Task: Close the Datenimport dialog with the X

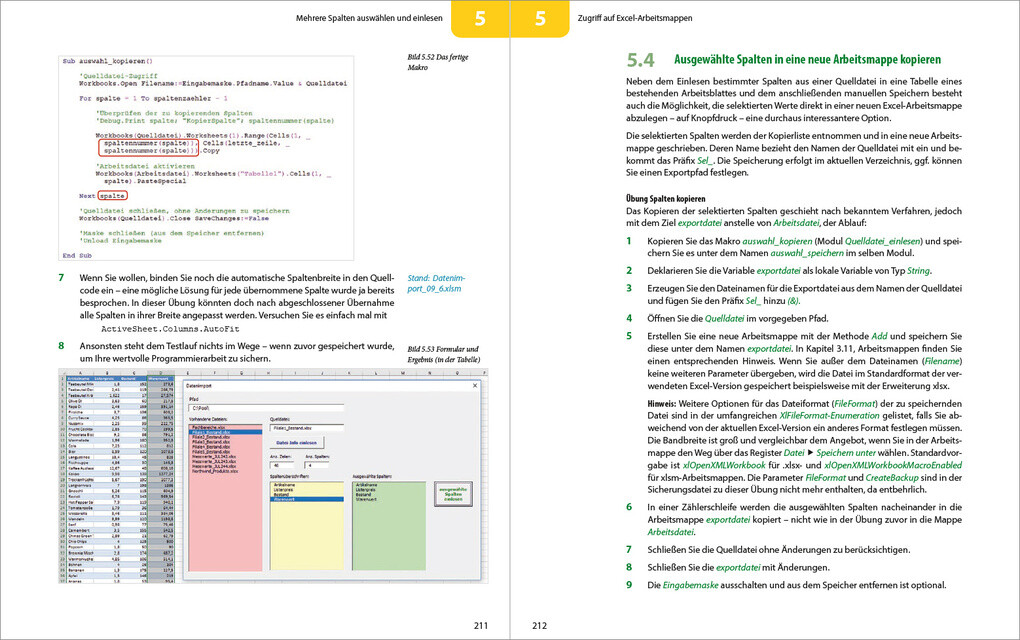Action: 475,385
